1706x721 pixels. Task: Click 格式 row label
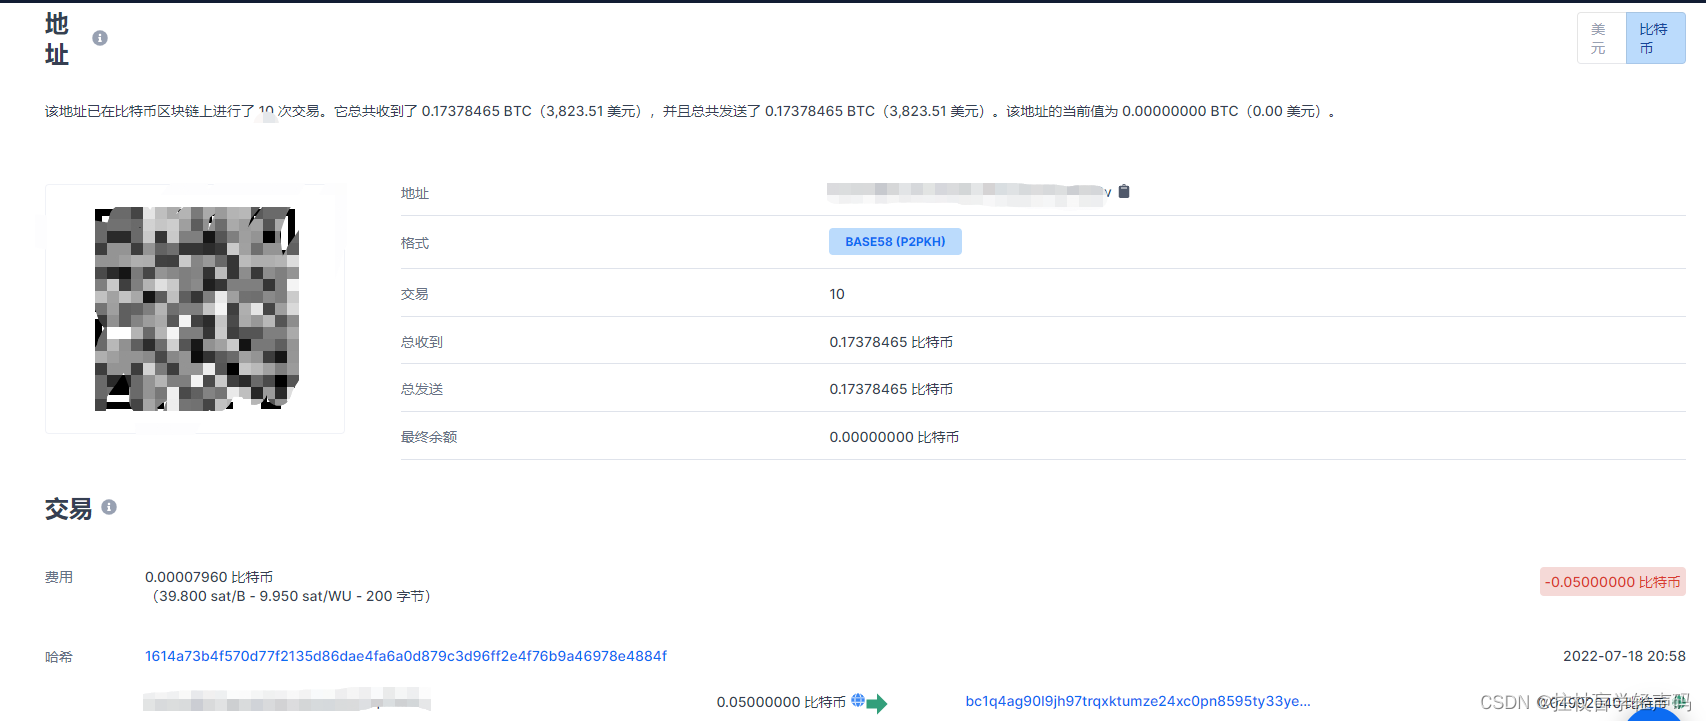point(415,243)
